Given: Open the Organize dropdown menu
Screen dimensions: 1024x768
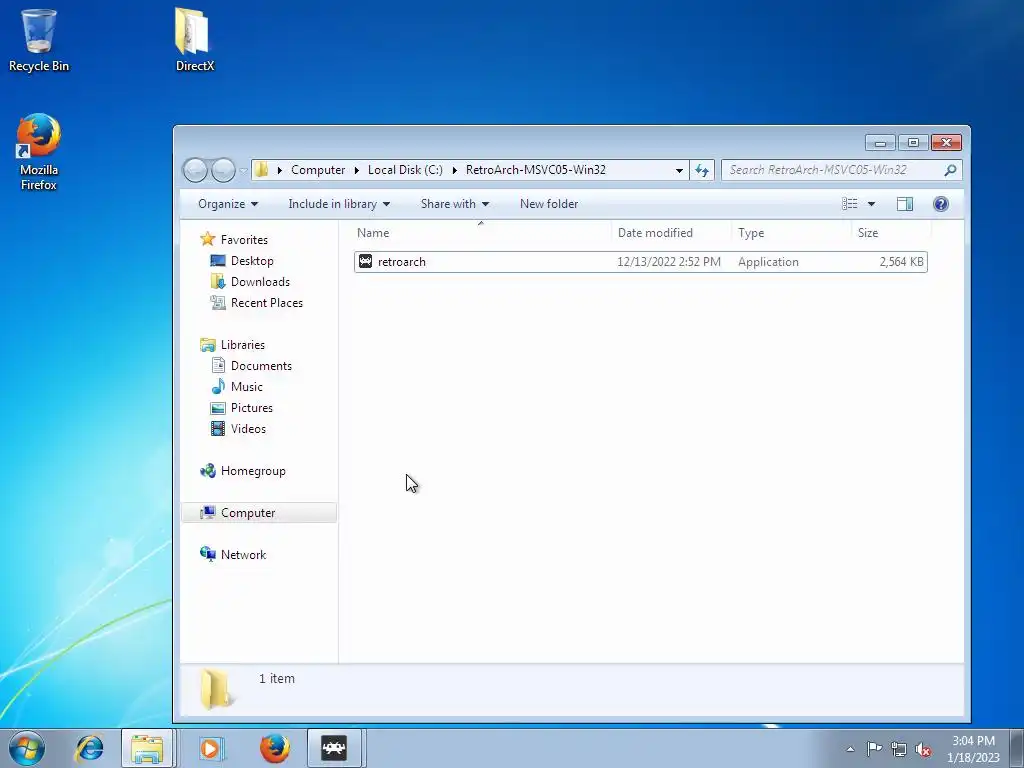Looking at the screenshot, I should coord(228,204).
